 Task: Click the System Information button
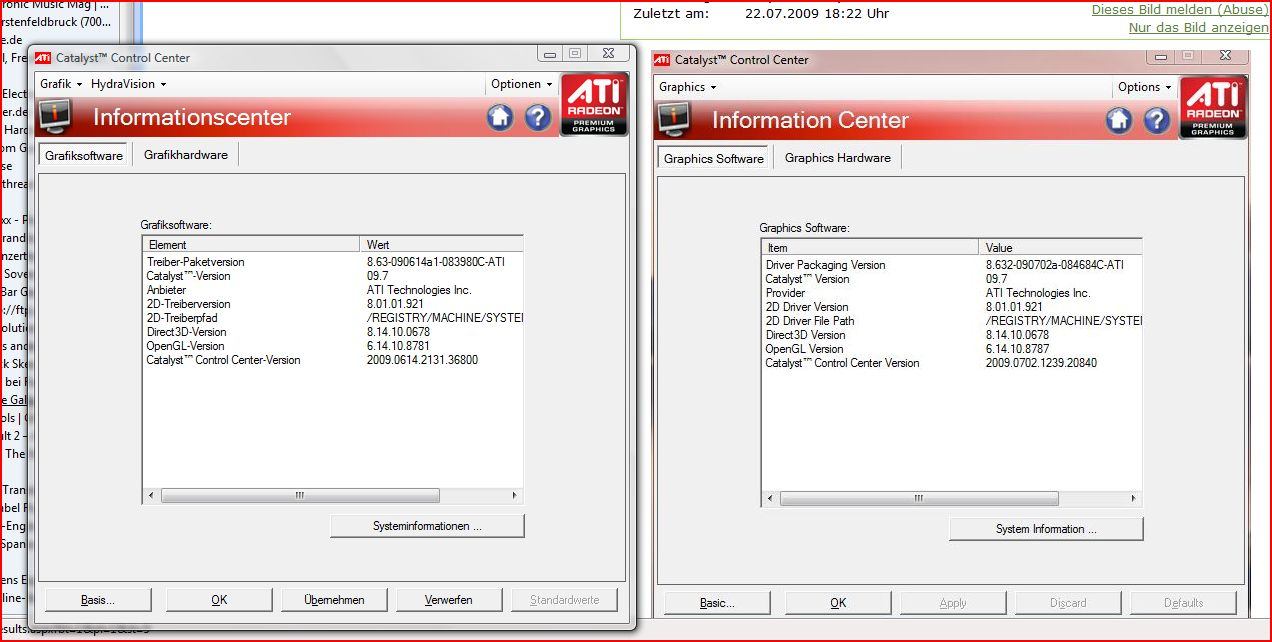click(x=1046, y=529)
